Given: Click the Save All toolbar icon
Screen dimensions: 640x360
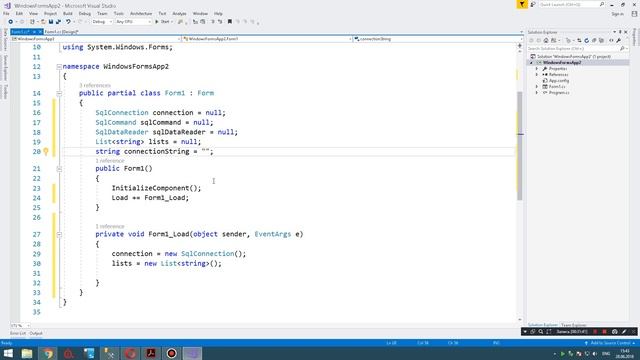Looking at the screenshot, I should (58, 22).
